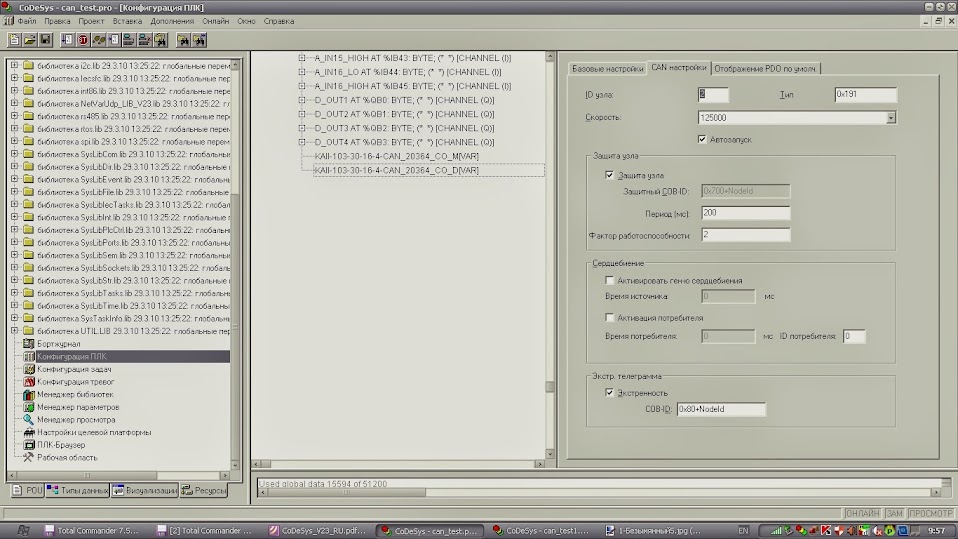Viewport: 958px width, 539px height.
Task: Click the Find (binoculars) toolbar icon
Action: (183, 40)
